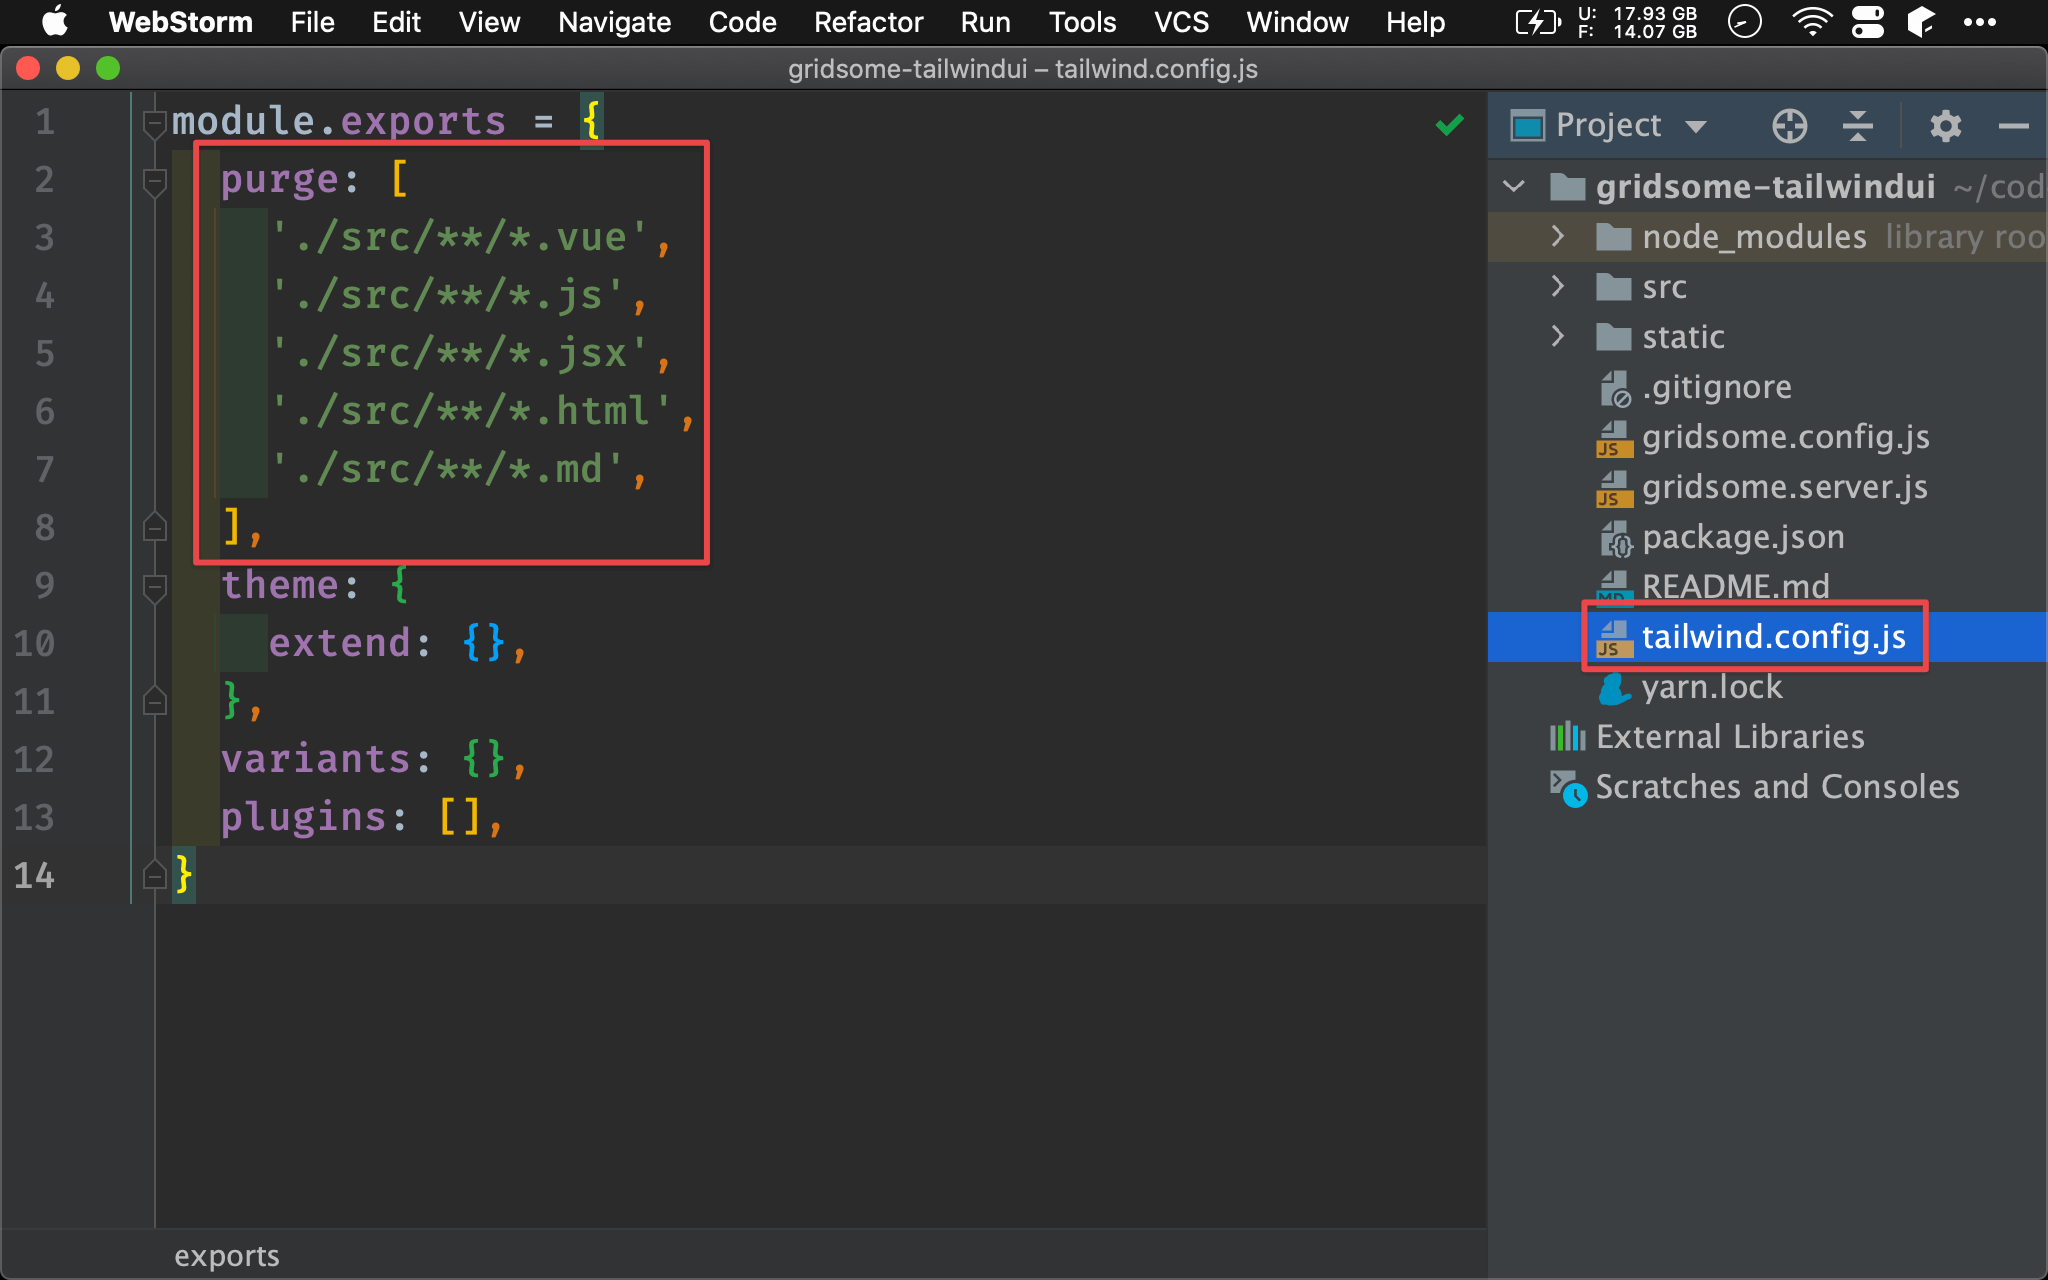Click the battery charging status icon
Screen dimensions: 2048x1280
click(x=1538, y=22)
